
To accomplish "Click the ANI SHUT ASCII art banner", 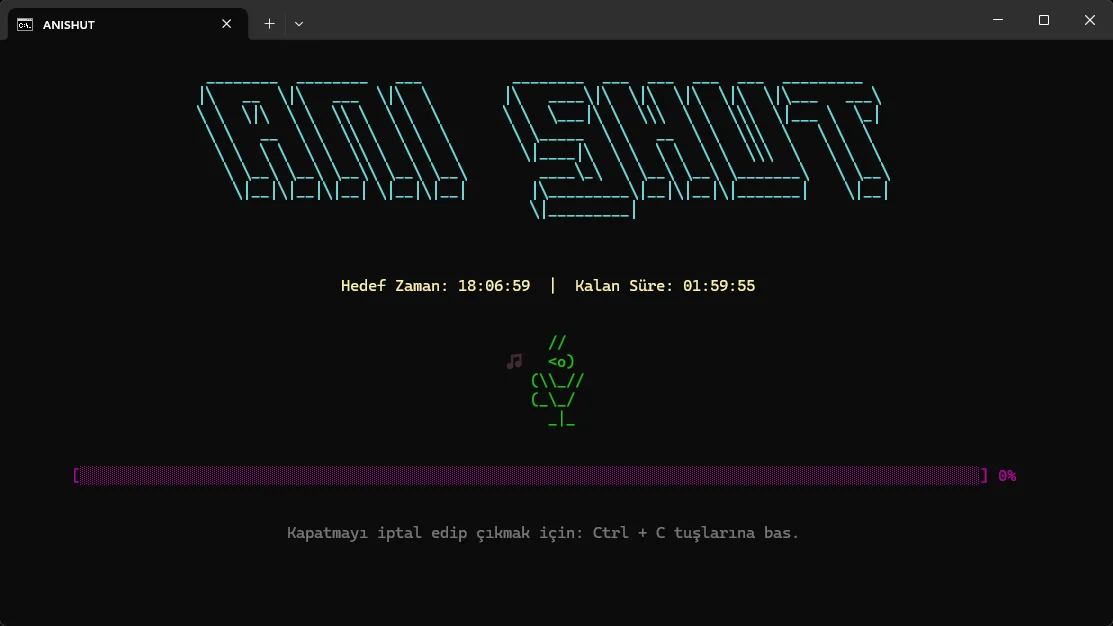I will pos(543,150).
